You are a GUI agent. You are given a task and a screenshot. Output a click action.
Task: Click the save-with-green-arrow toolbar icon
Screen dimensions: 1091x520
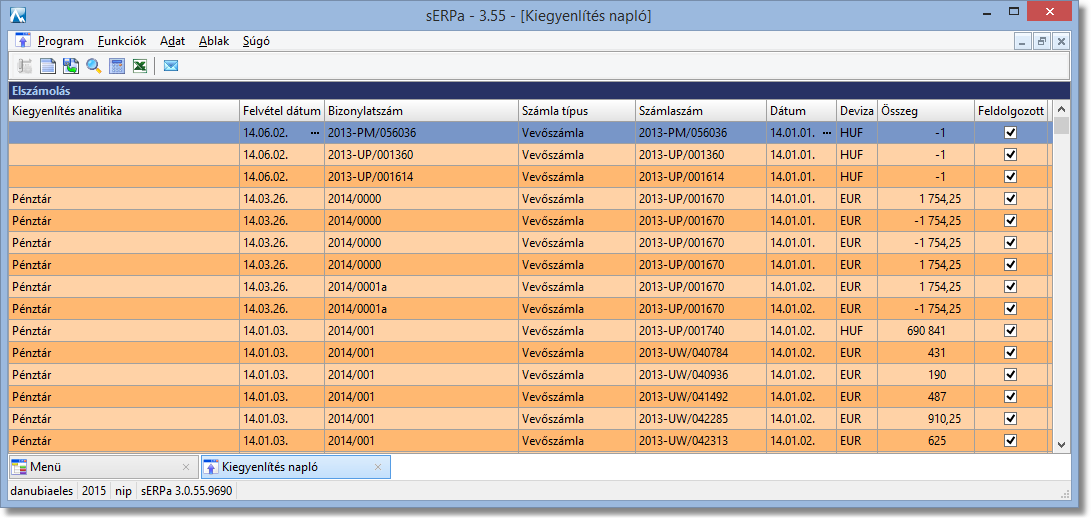click(x=71, y=66)
